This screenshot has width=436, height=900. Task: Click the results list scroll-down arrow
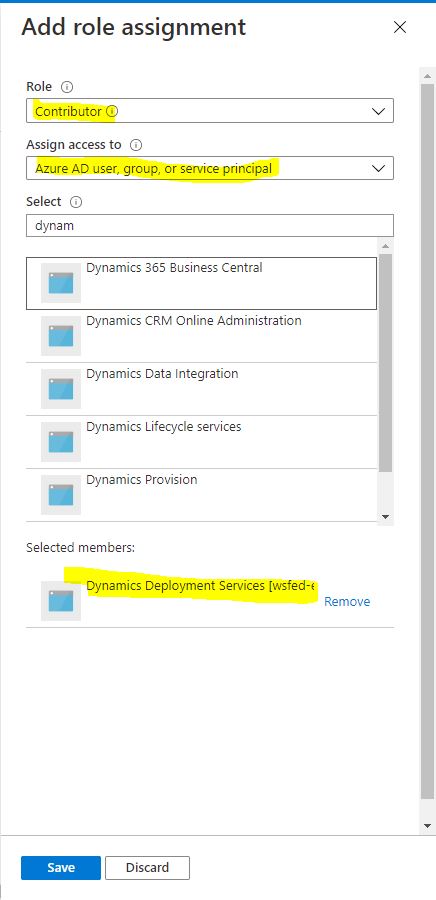(386, 517)
